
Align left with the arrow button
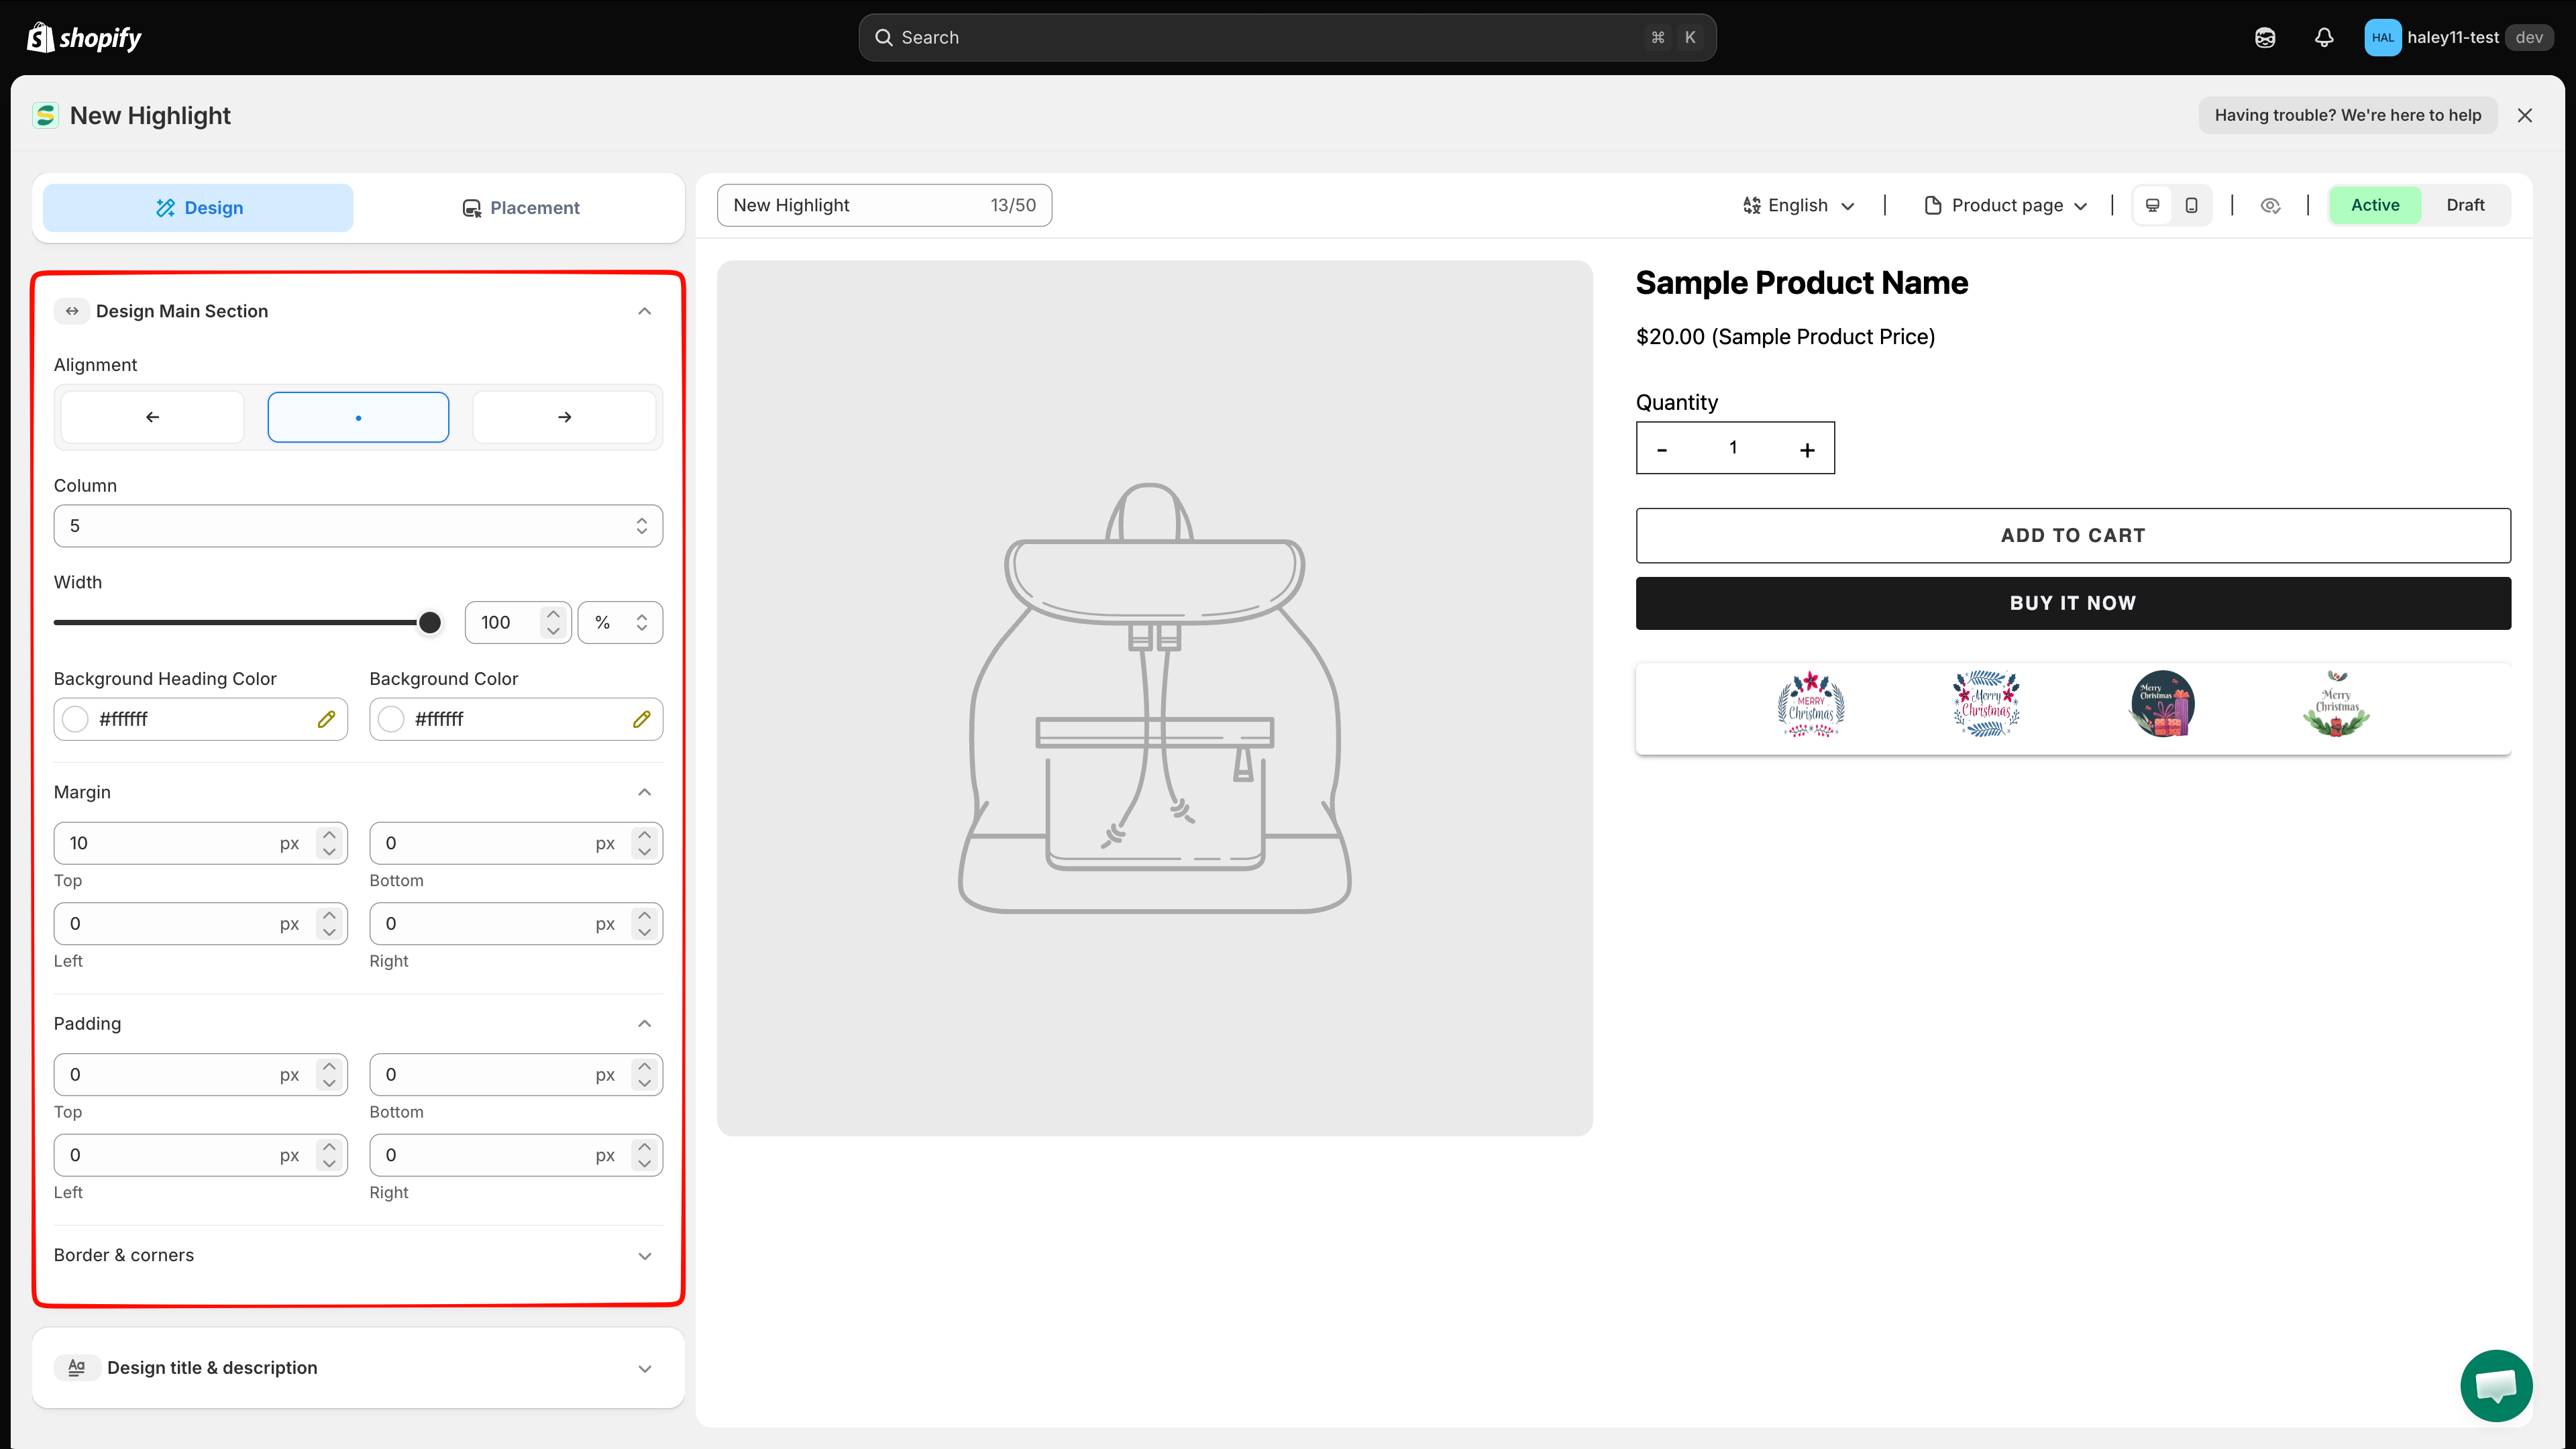[152, 417]
